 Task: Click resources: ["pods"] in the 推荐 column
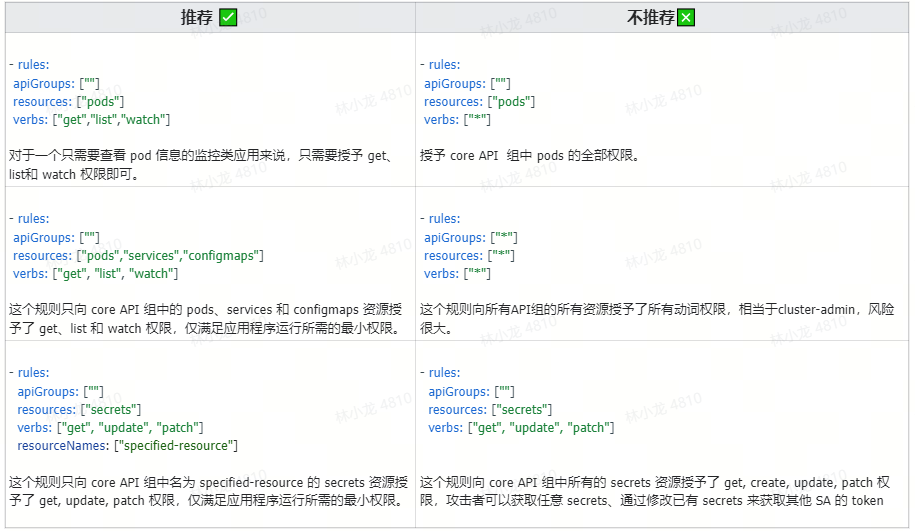pyautogui.click(x=68, y=102)
